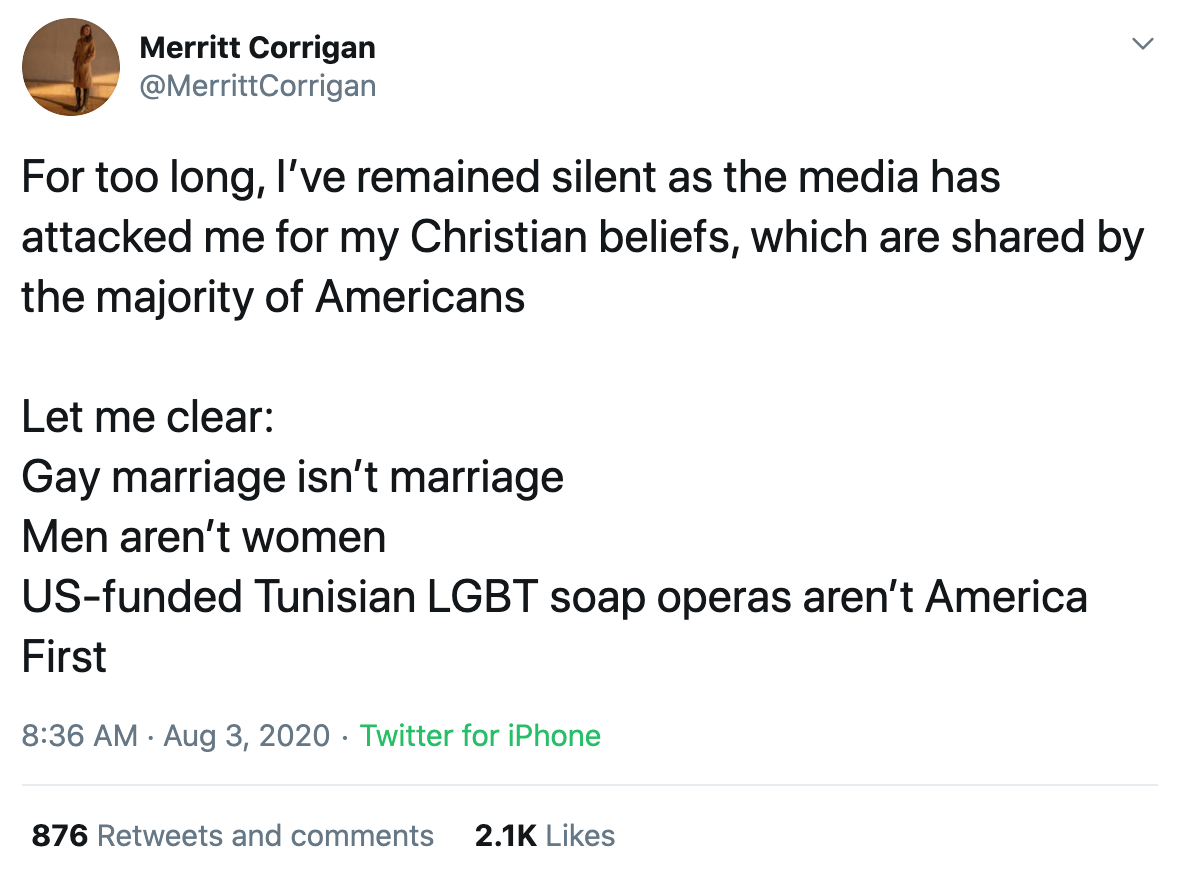
Task: Select the 'Men aren't women' line
Action: [x=204, y=537]
